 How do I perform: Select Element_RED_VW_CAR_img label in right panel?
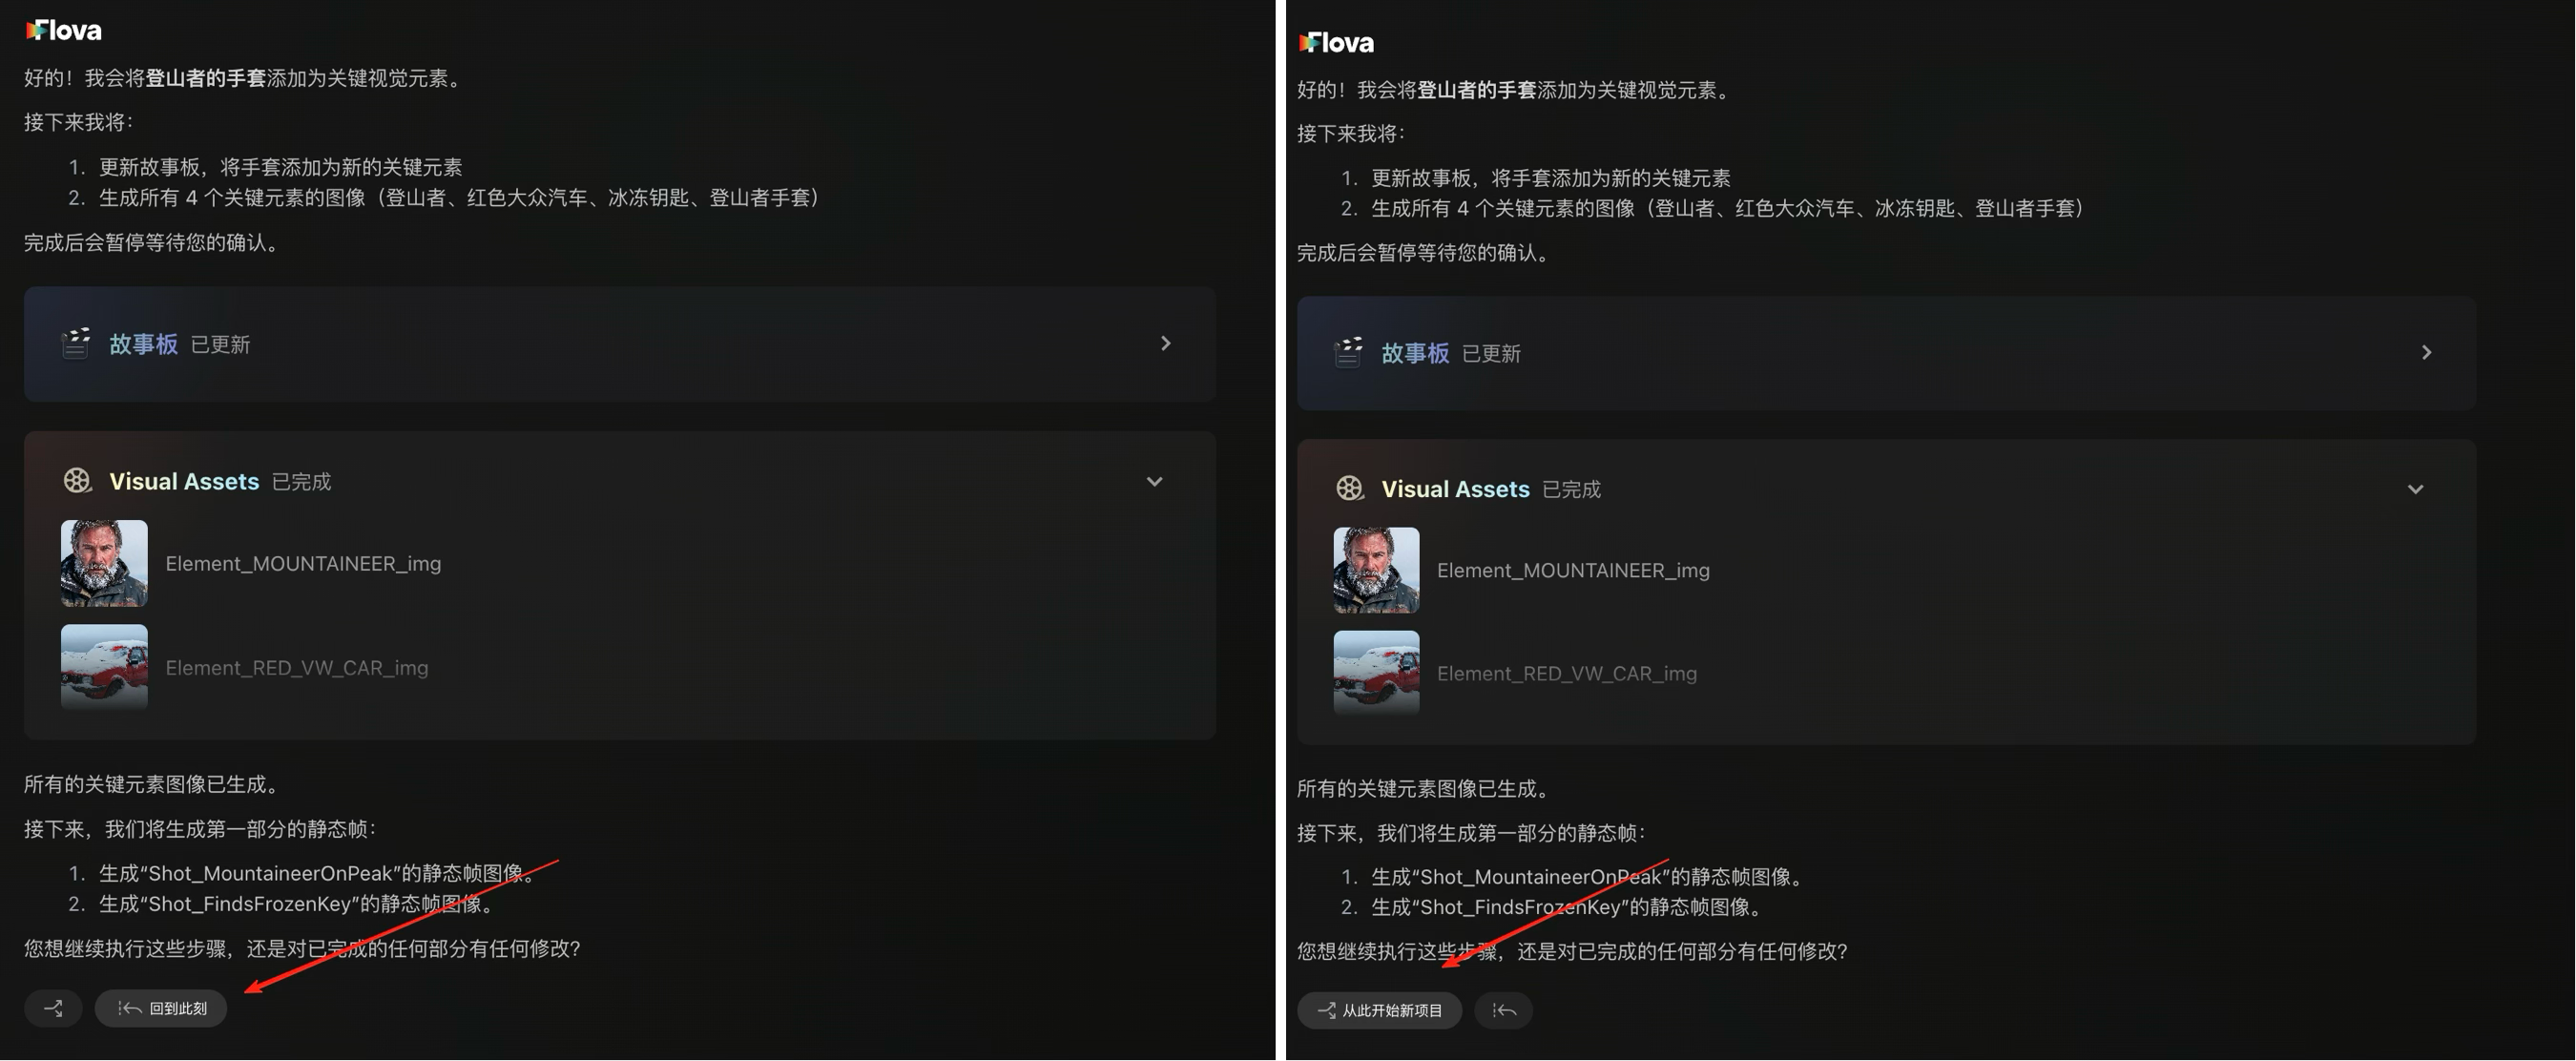coord(1566,673)
